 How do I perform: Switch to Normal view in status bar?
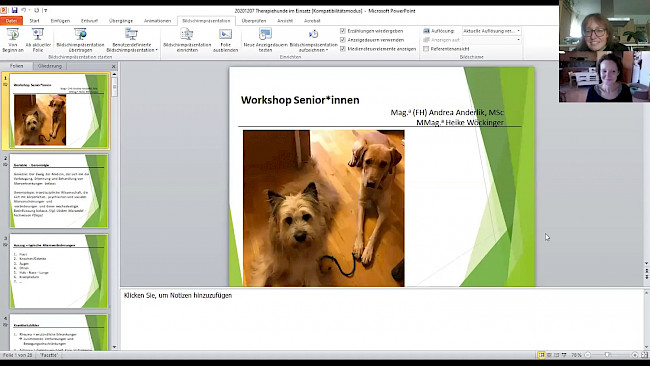pyautogui.click(x=541, y=355)
